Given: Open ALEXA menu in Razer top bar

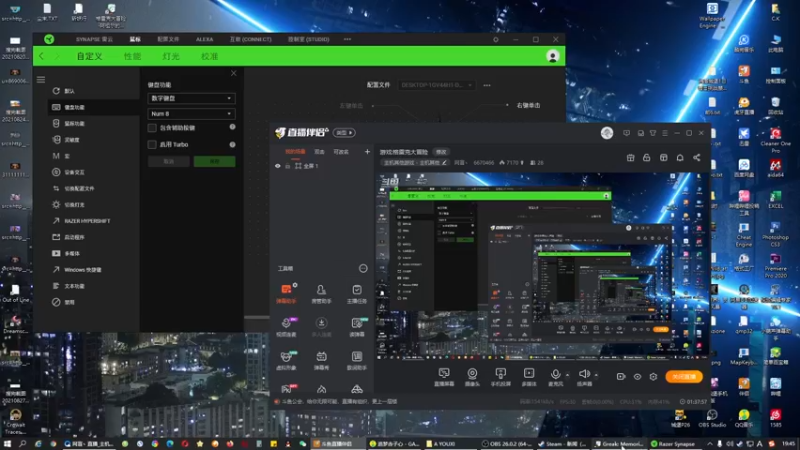Looking at the screenshot, I should click(205, 39).
